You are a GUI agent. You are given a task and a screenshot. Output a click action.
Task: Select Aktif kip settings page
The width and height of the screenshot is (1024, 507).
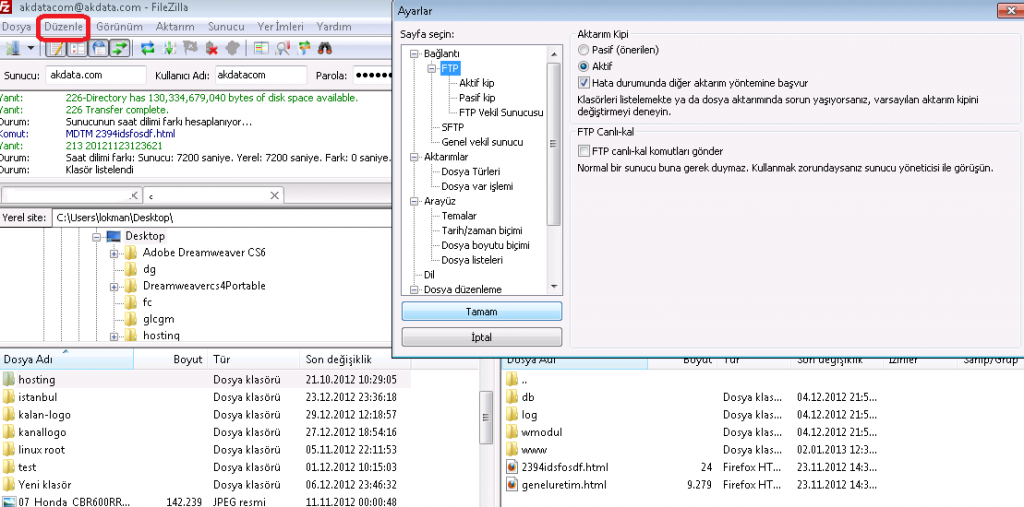click(476, 83)
